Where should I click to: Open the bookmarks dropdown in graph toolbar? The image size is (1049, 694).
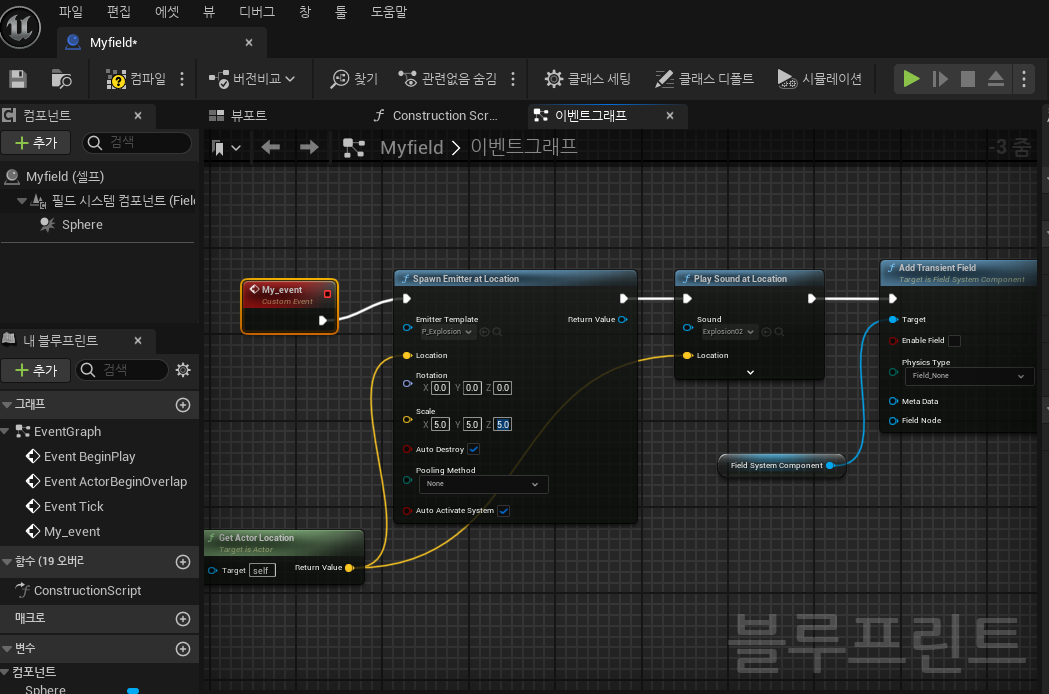point(226,148)
